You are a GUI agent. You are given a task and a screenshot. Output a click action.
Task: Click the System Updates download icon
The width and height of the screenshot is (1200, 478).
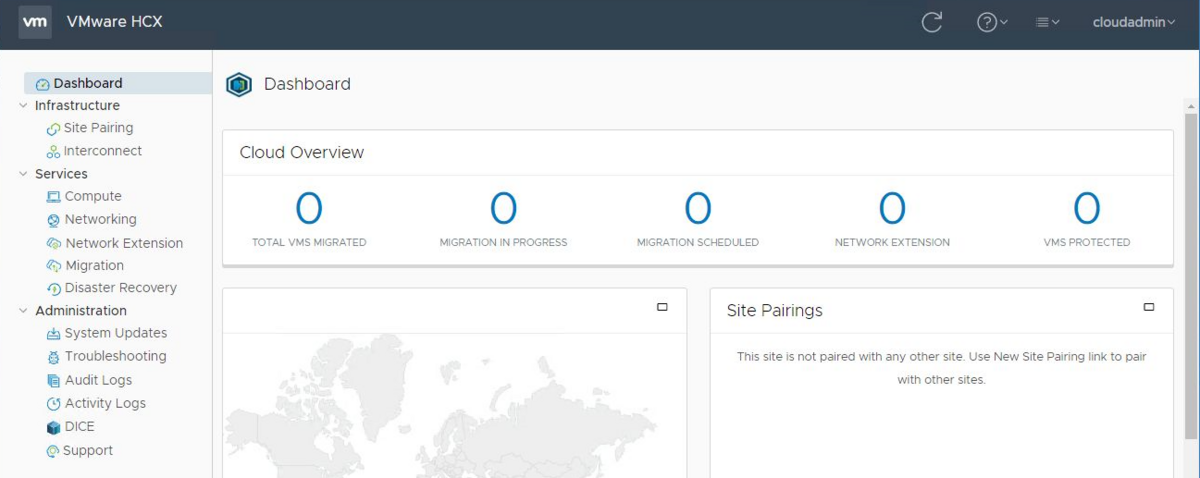click(54, 334)
